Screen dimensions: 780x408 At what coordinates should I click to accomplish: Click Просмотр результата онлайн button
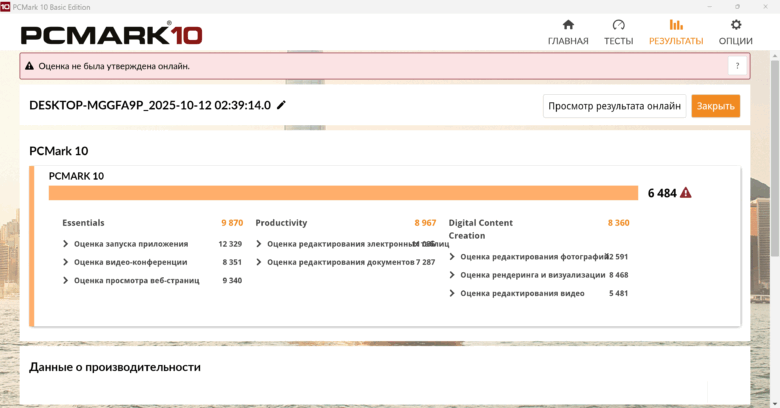coord(614,106)
